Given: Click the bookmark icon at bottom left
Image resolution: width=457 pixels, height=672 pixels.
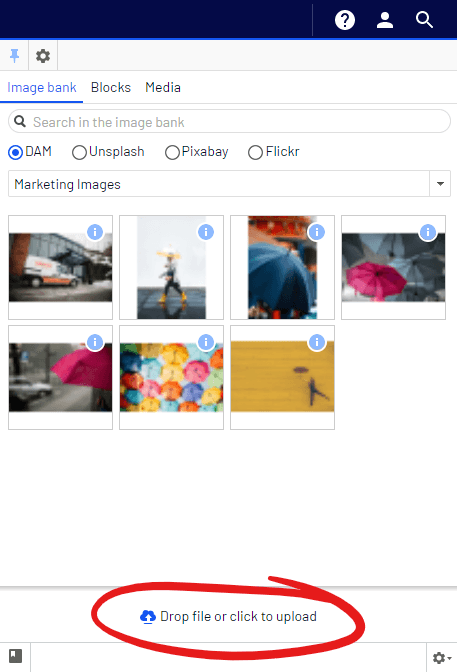Looking at the screenshot, I should coord(15,656).
